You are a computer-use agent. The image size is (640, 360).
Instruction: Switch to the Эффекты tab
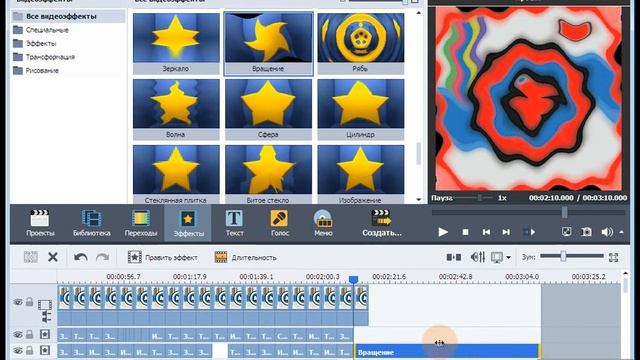(188, 223)
